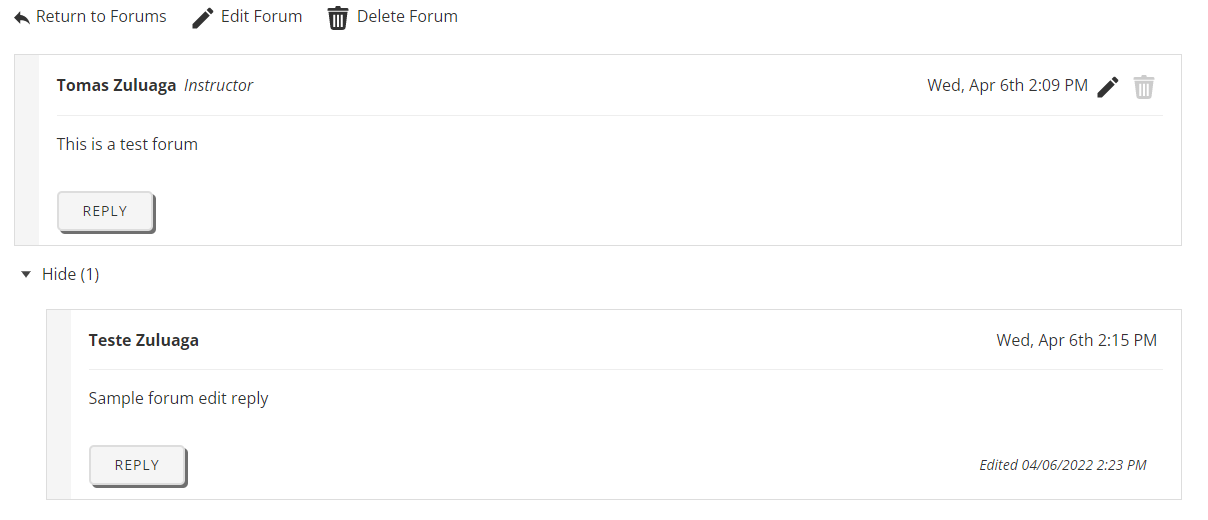Click the Tomas Zuluaga author name
This screenshot has width=1208, height=520.
(x=116, y=86)
